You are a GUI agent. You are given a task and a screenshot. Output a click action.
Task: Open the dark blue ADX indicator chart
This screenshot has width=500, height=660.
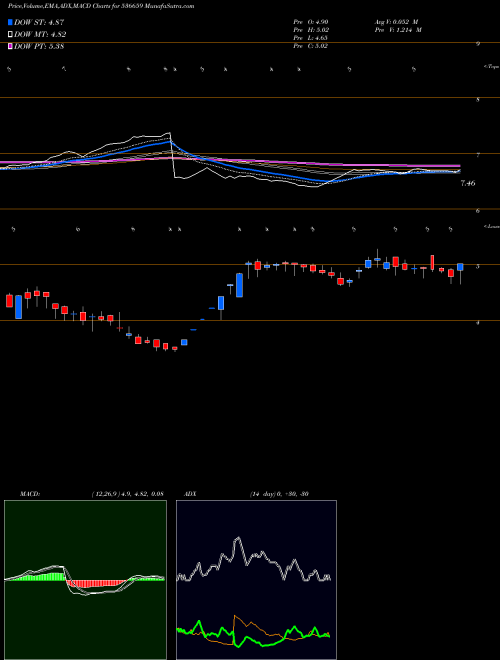256,580
